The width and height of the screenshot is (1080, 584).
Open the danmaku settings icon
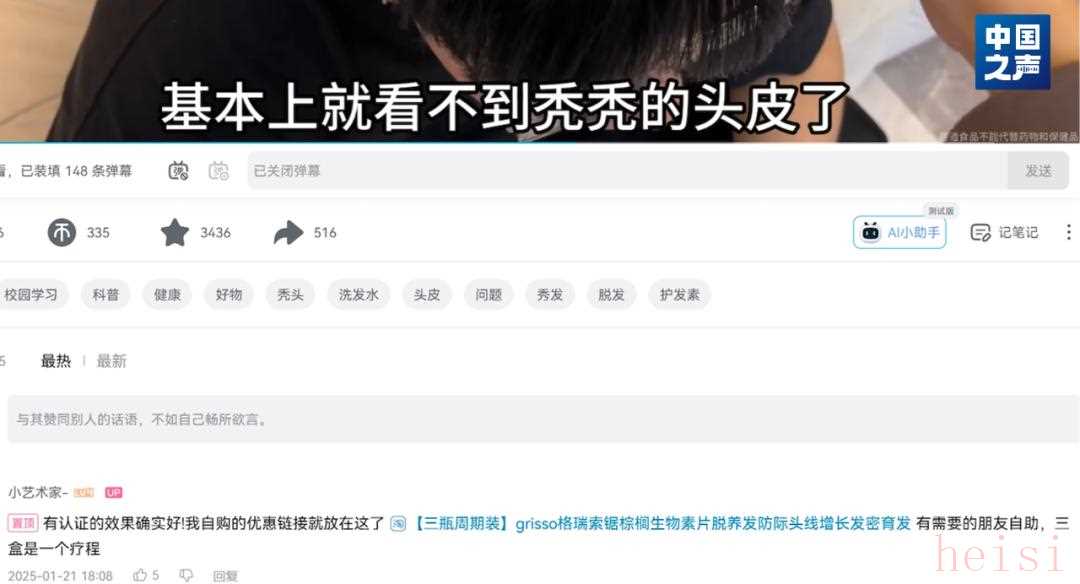pos(219,171)
